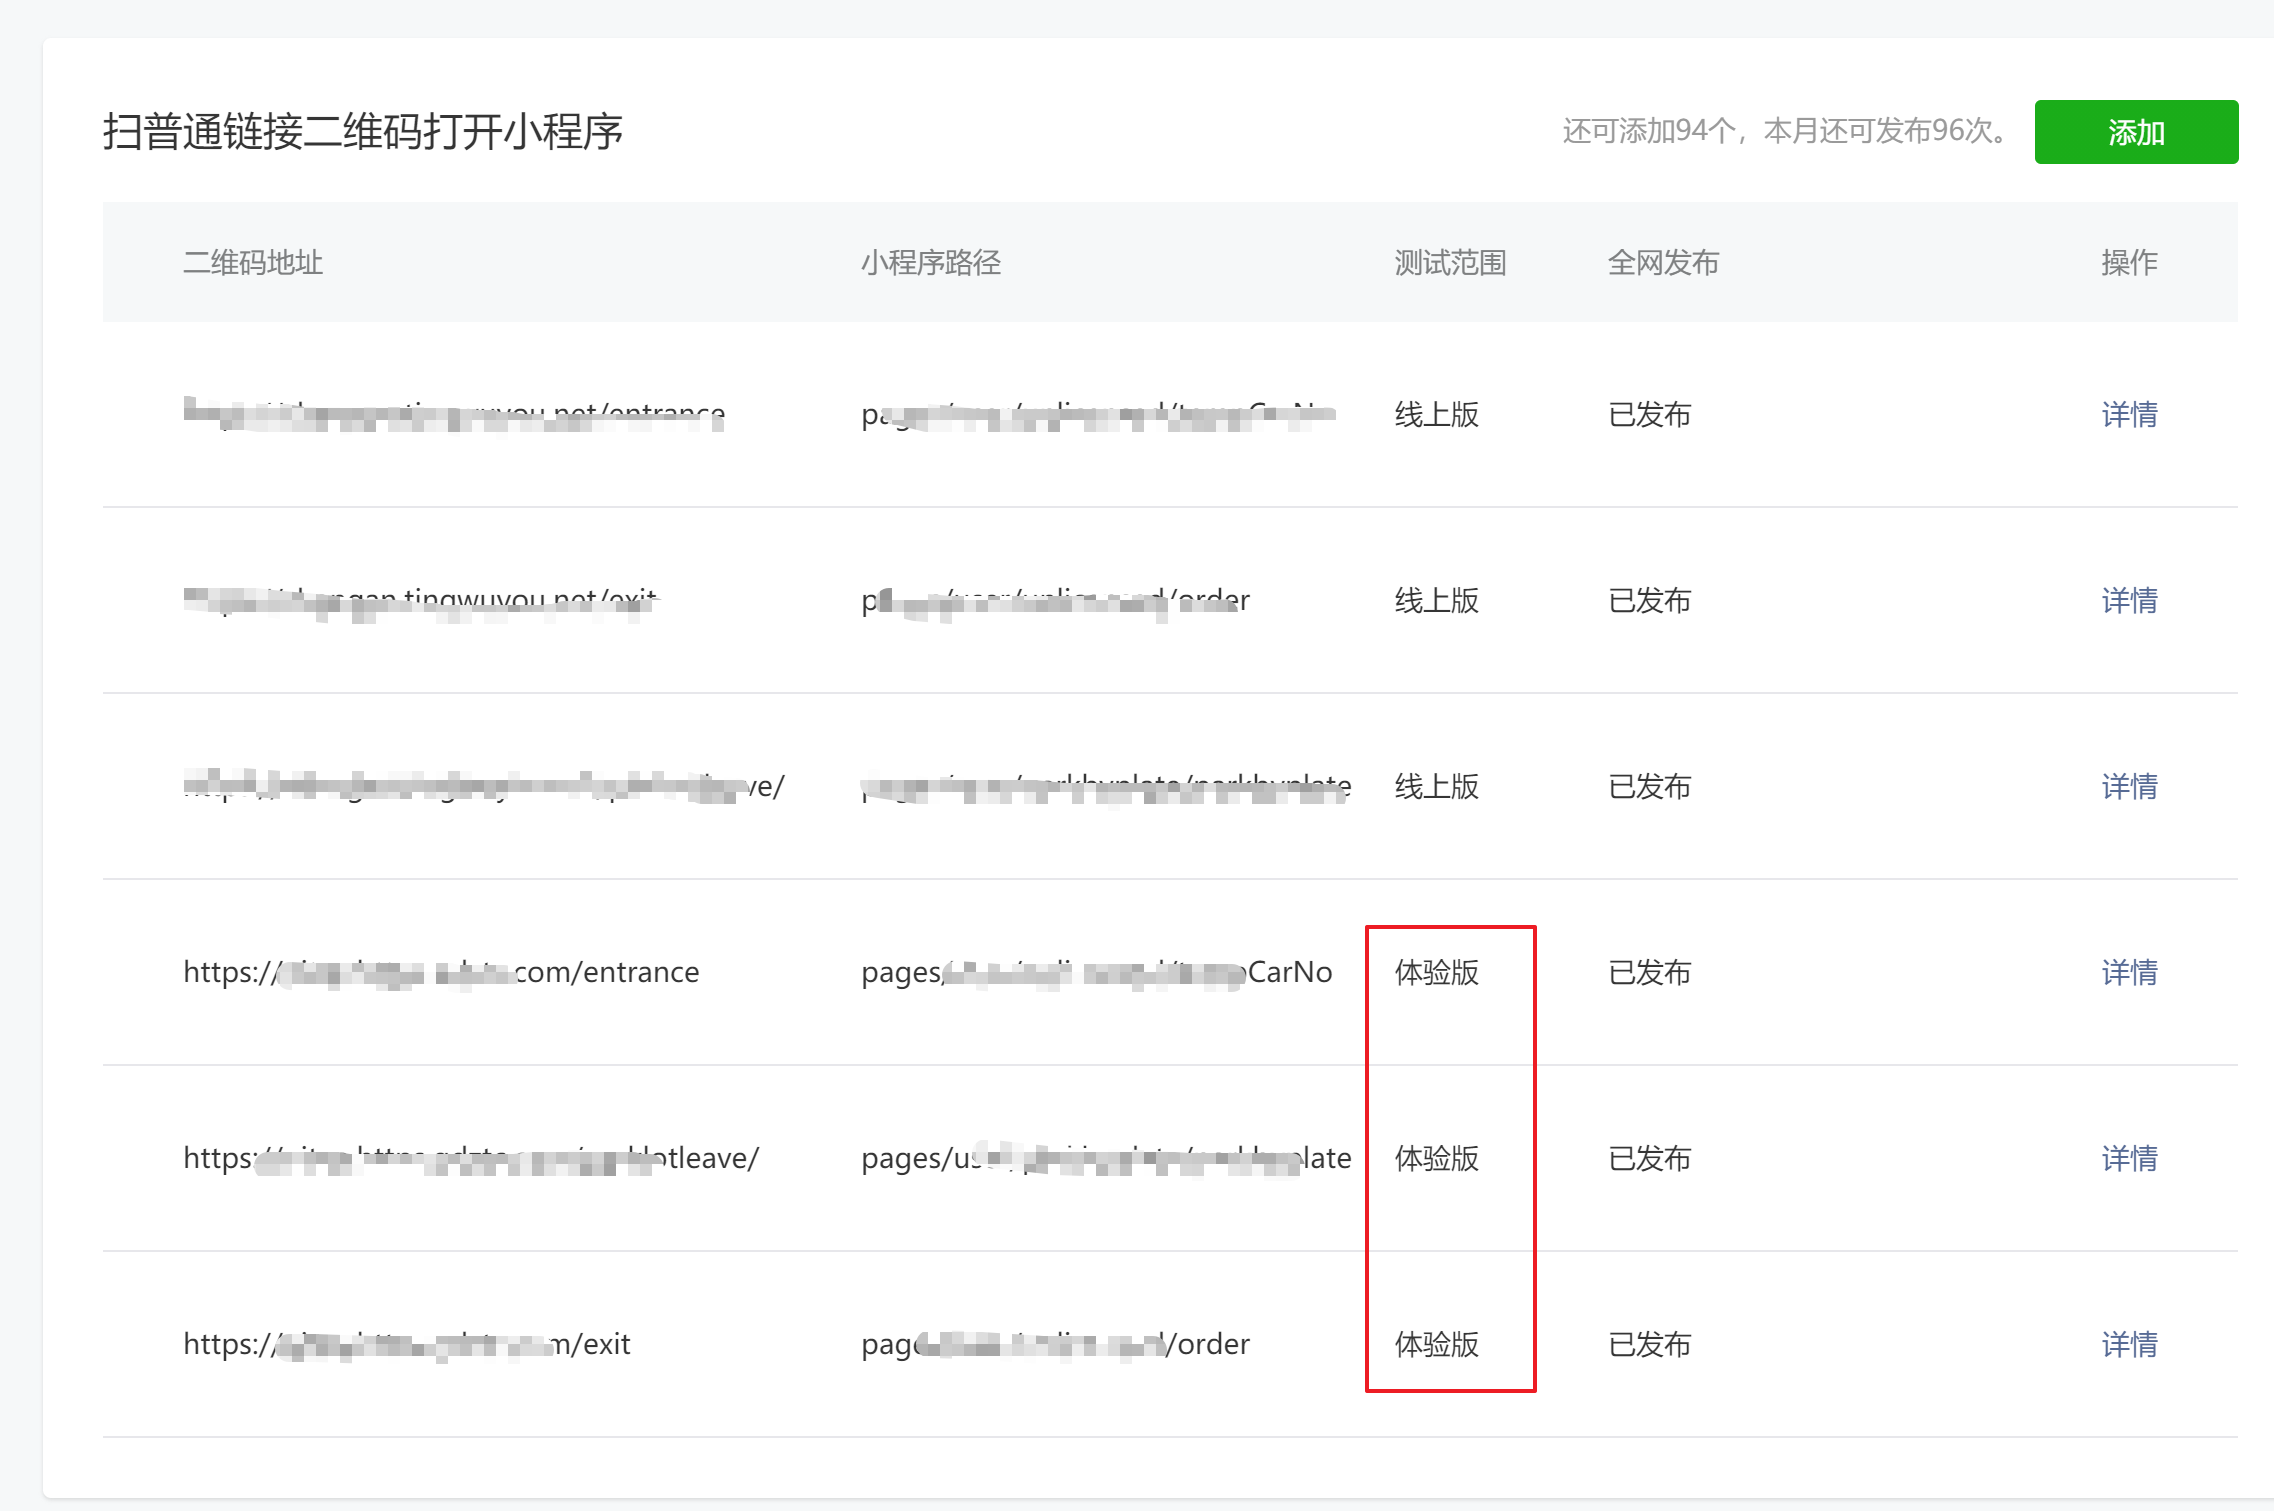Click the 小程序路径 column header
The image size is (2274, 1511).
[931, 263]
